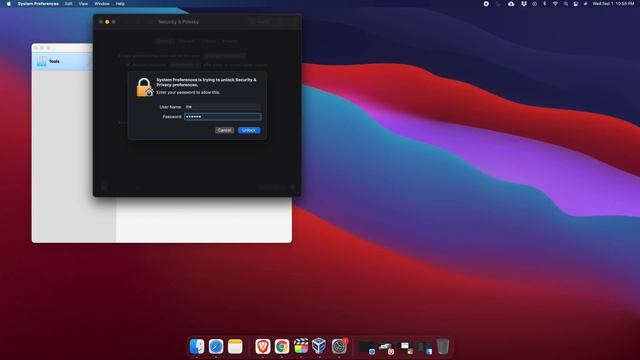Click the date and time in menu bar

tap(613, 4)
